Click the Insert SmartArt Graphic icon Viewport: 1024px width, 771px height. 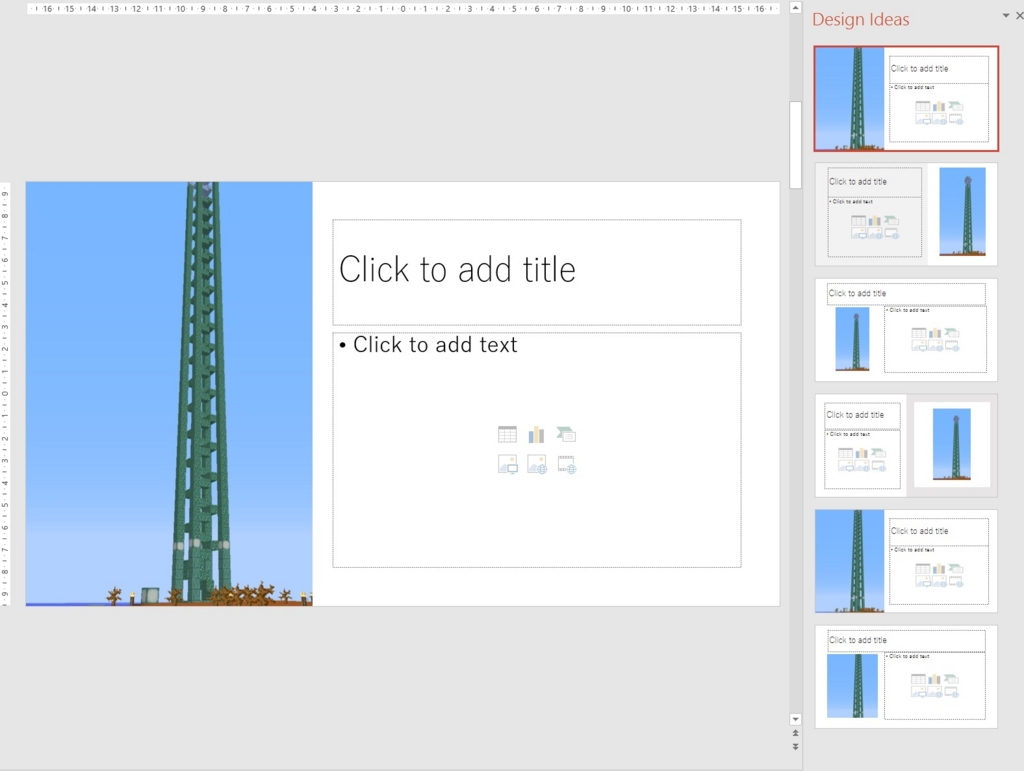566,435
